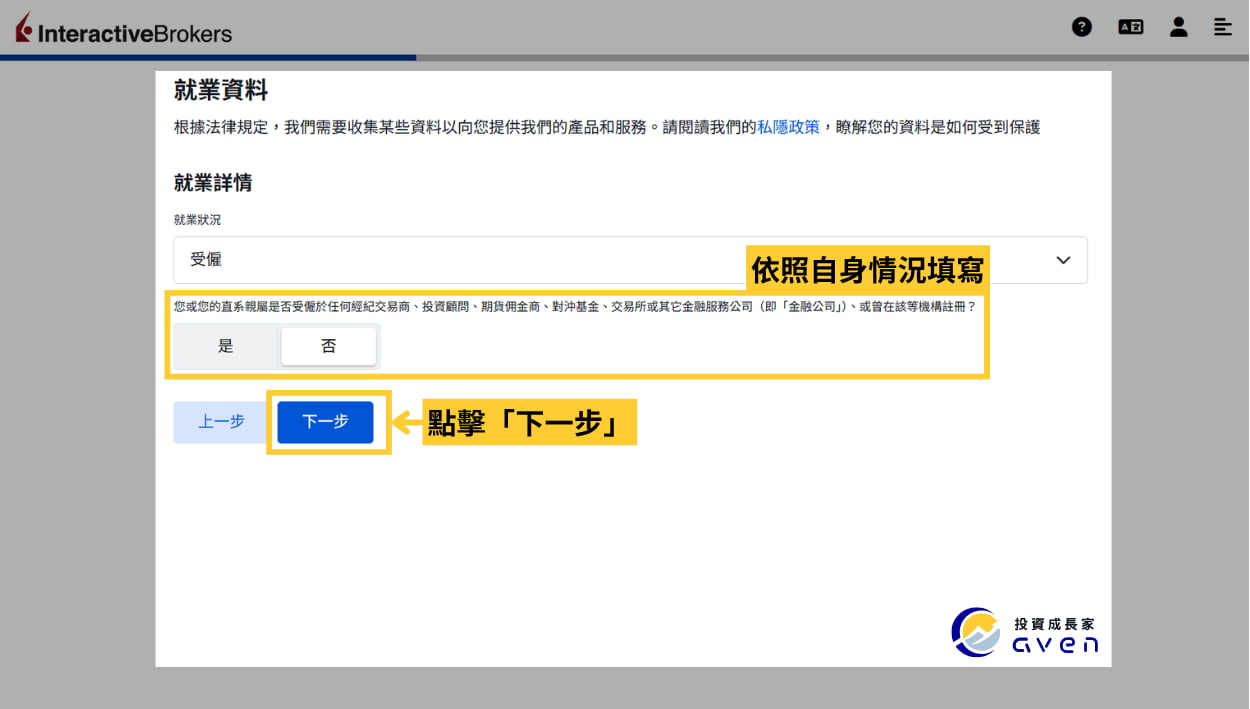1250x709 pixels.
Task: Click the 下一步 button
Action: click(325, 422)
